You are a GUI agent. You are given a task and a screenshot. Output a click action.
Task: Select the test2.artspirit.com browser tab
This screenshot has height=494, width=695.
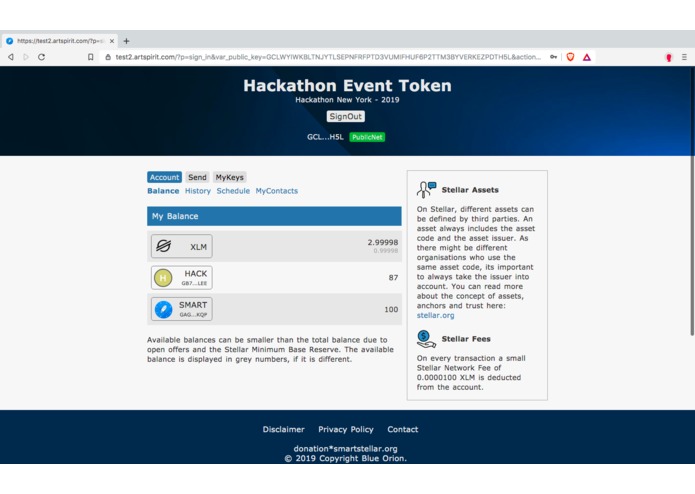pos(59,41)
